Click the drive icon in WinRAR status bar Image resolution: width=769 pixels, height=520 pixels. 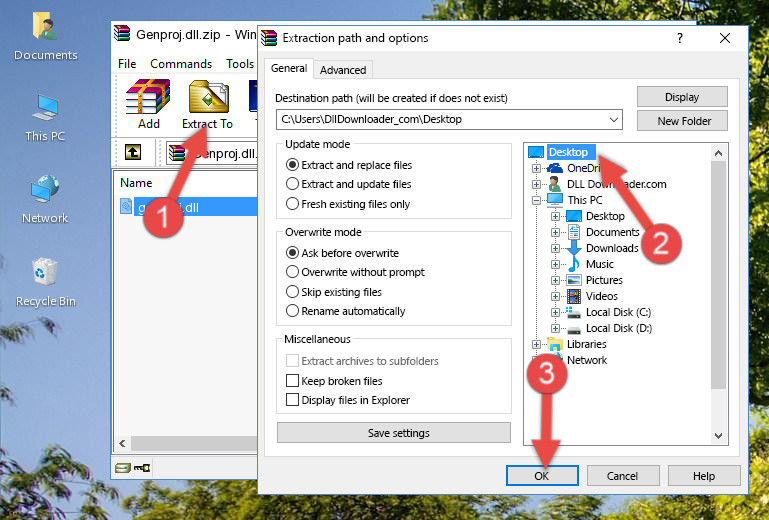pyautogui.click(x=123, y=468)
